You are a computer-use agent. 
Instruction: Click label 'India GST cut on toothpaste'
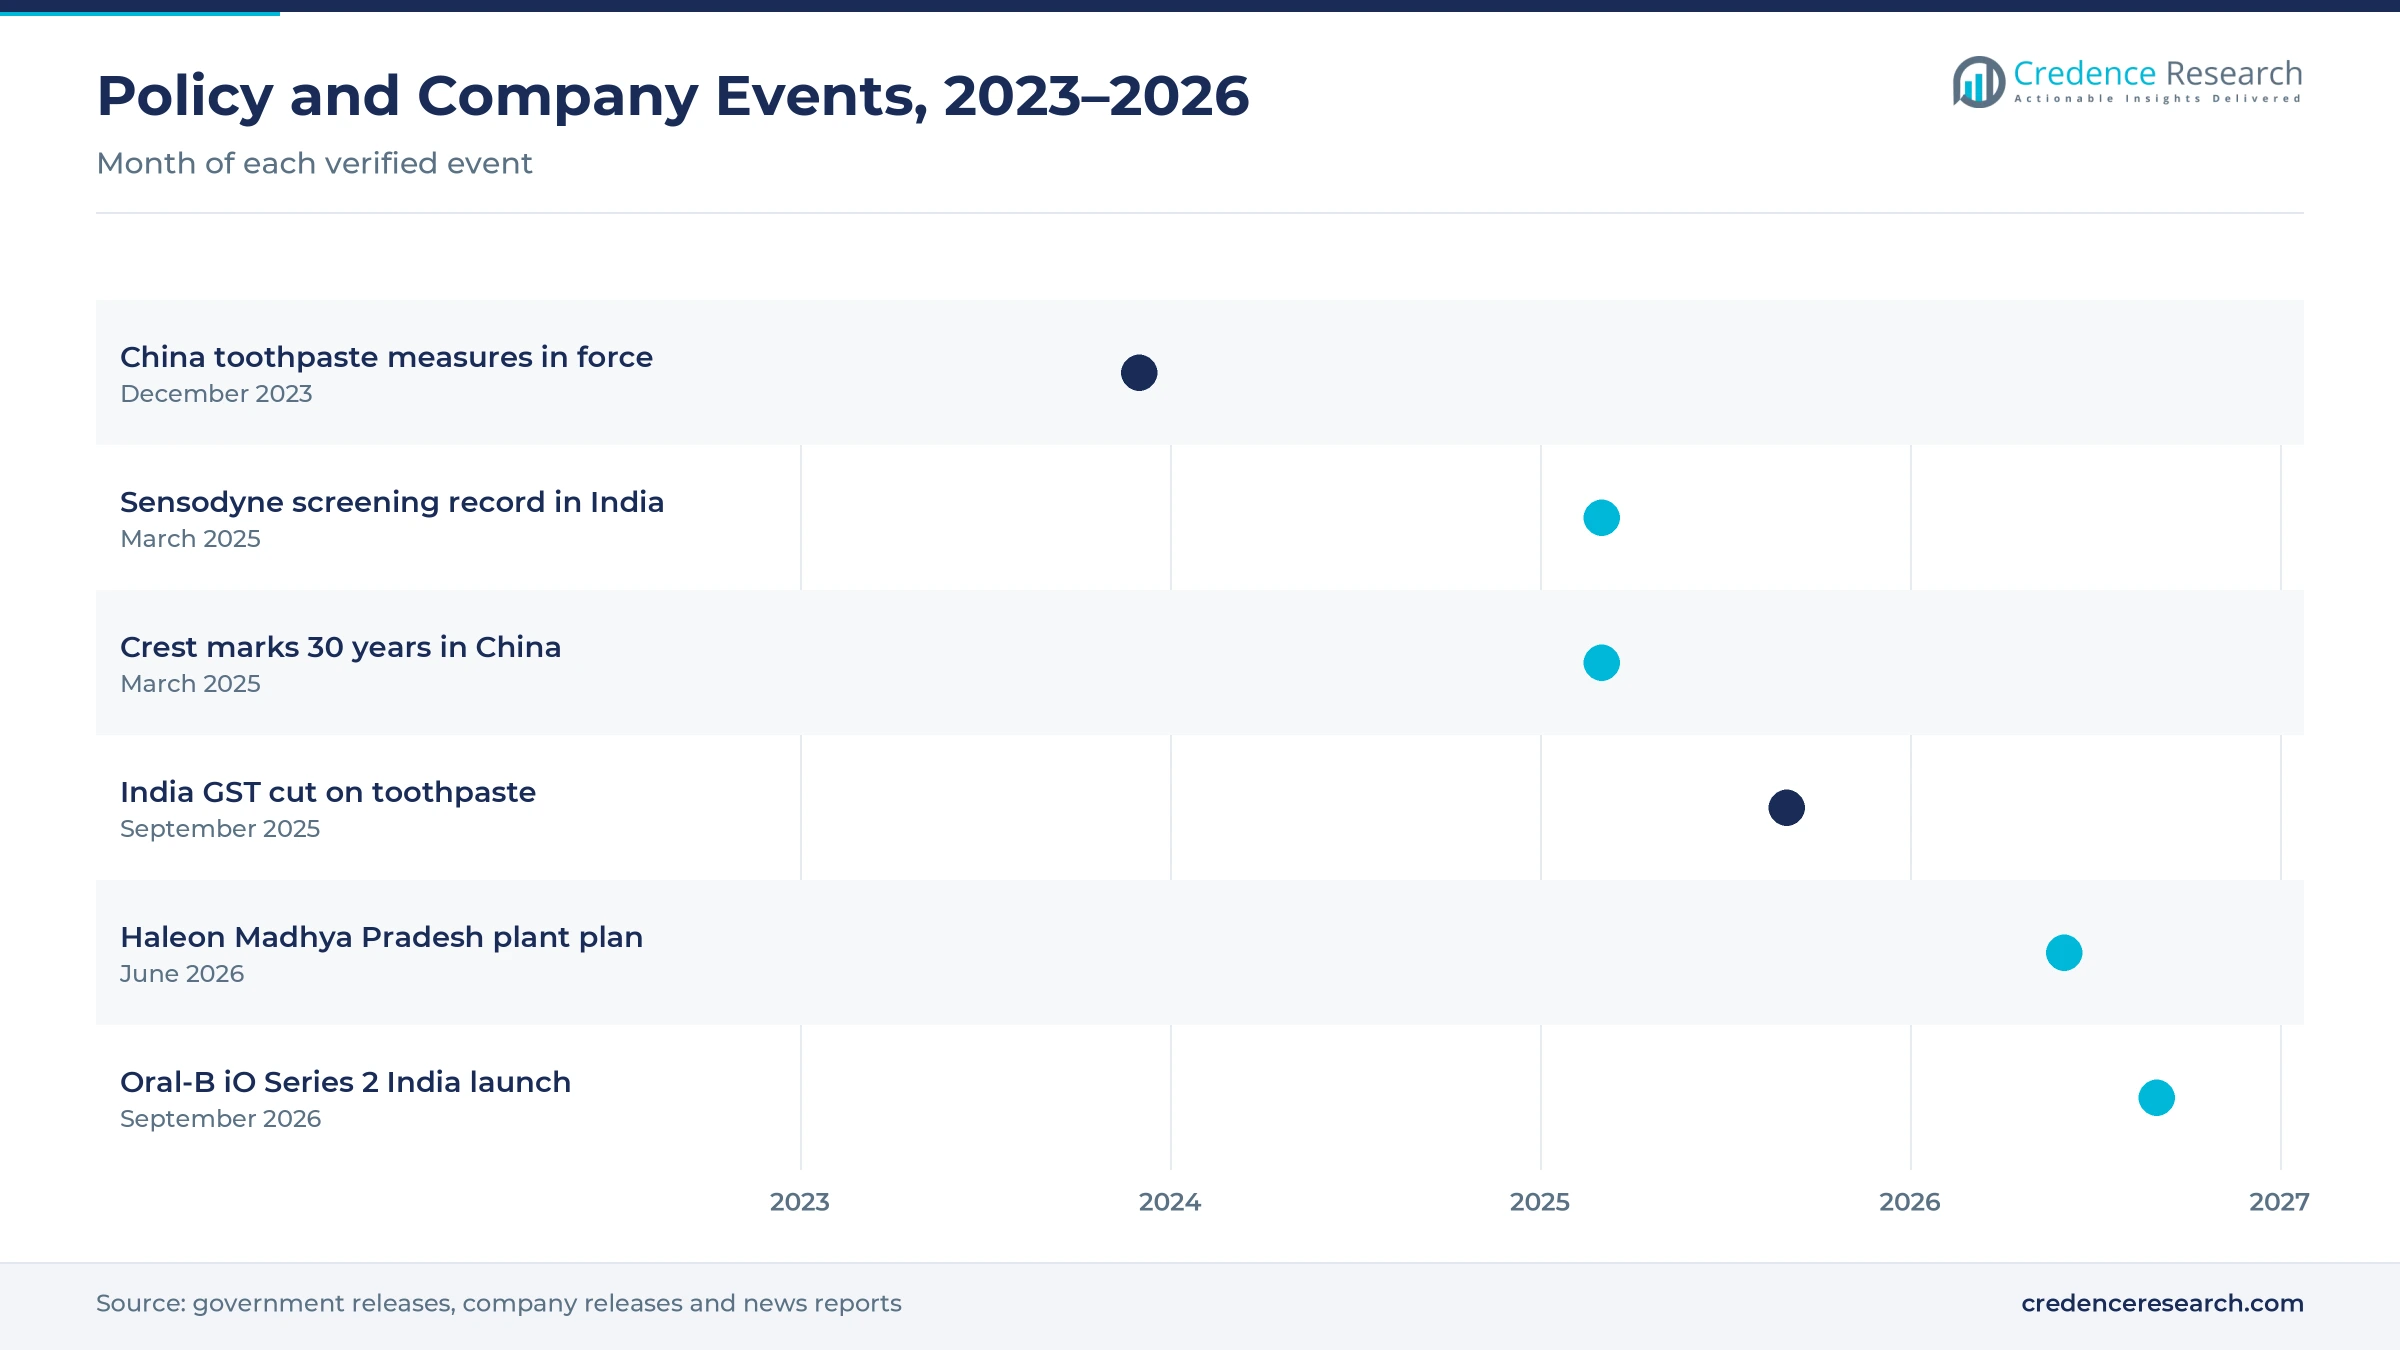pyautogui.click(x=328, y=792)
